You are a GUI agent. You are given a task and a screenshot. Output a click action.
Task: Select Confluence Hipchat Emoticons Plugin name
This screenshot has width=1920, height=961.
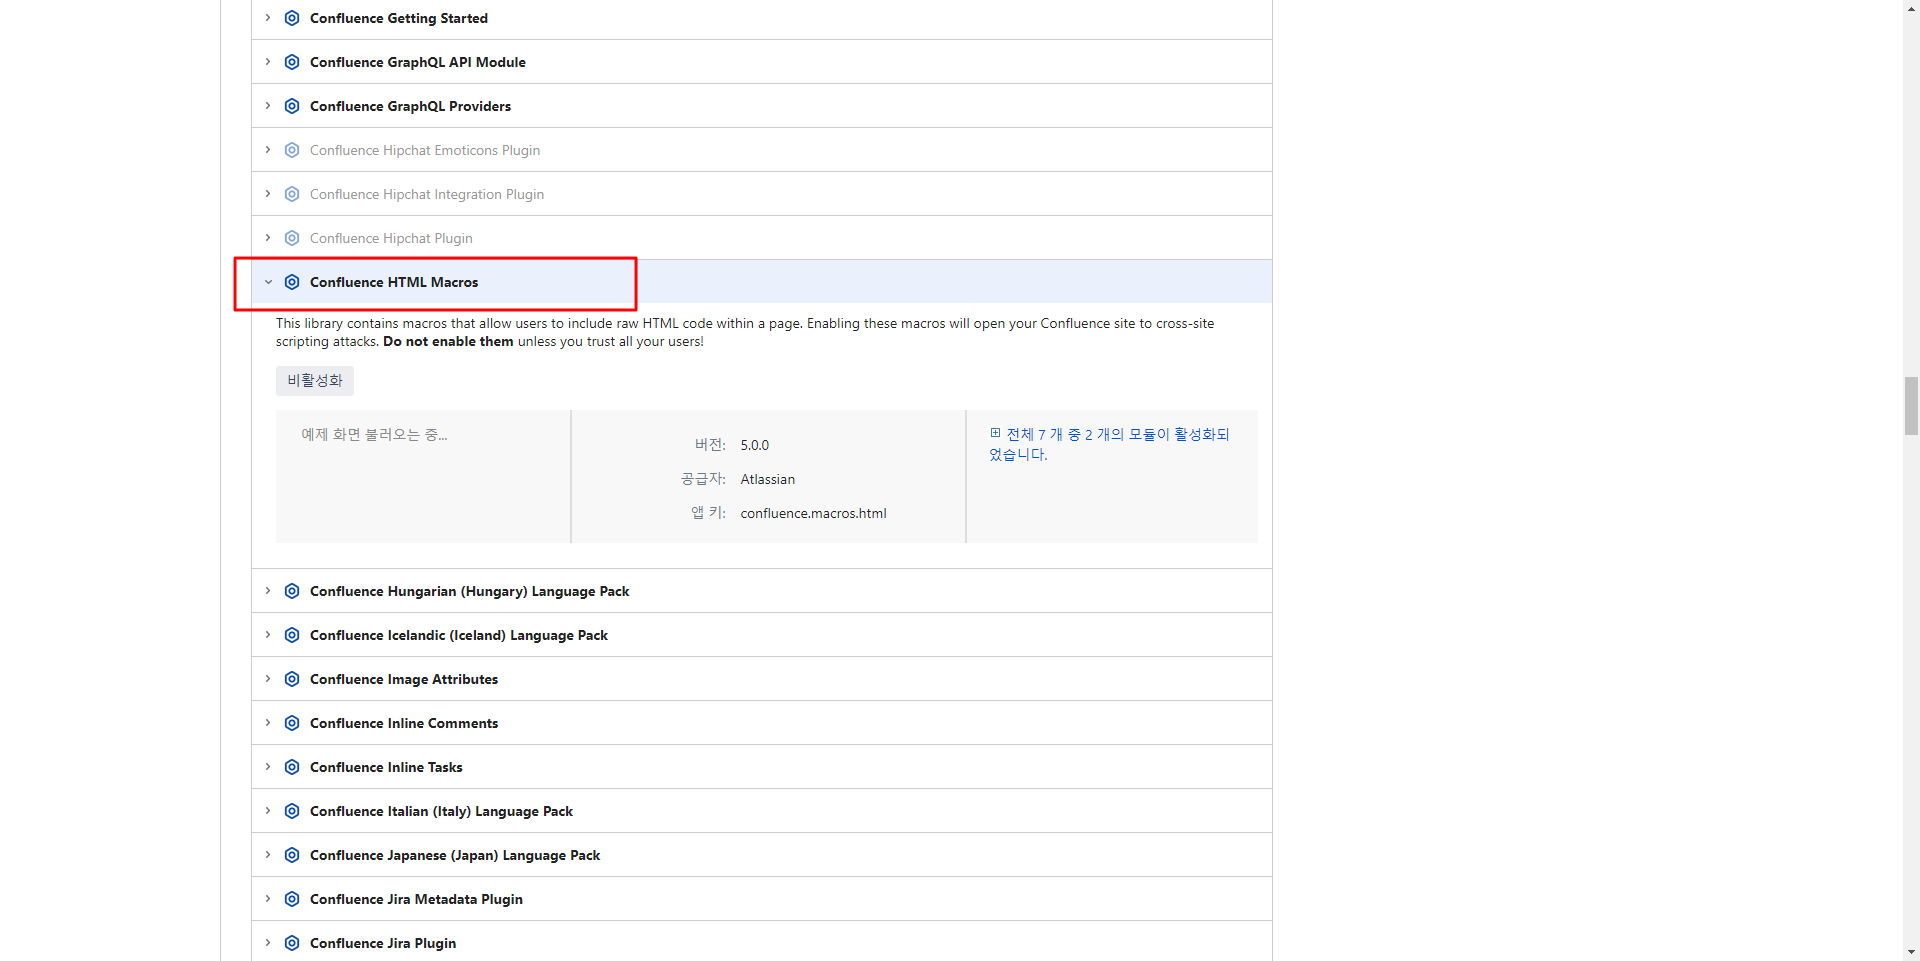[x=425, y=150]
